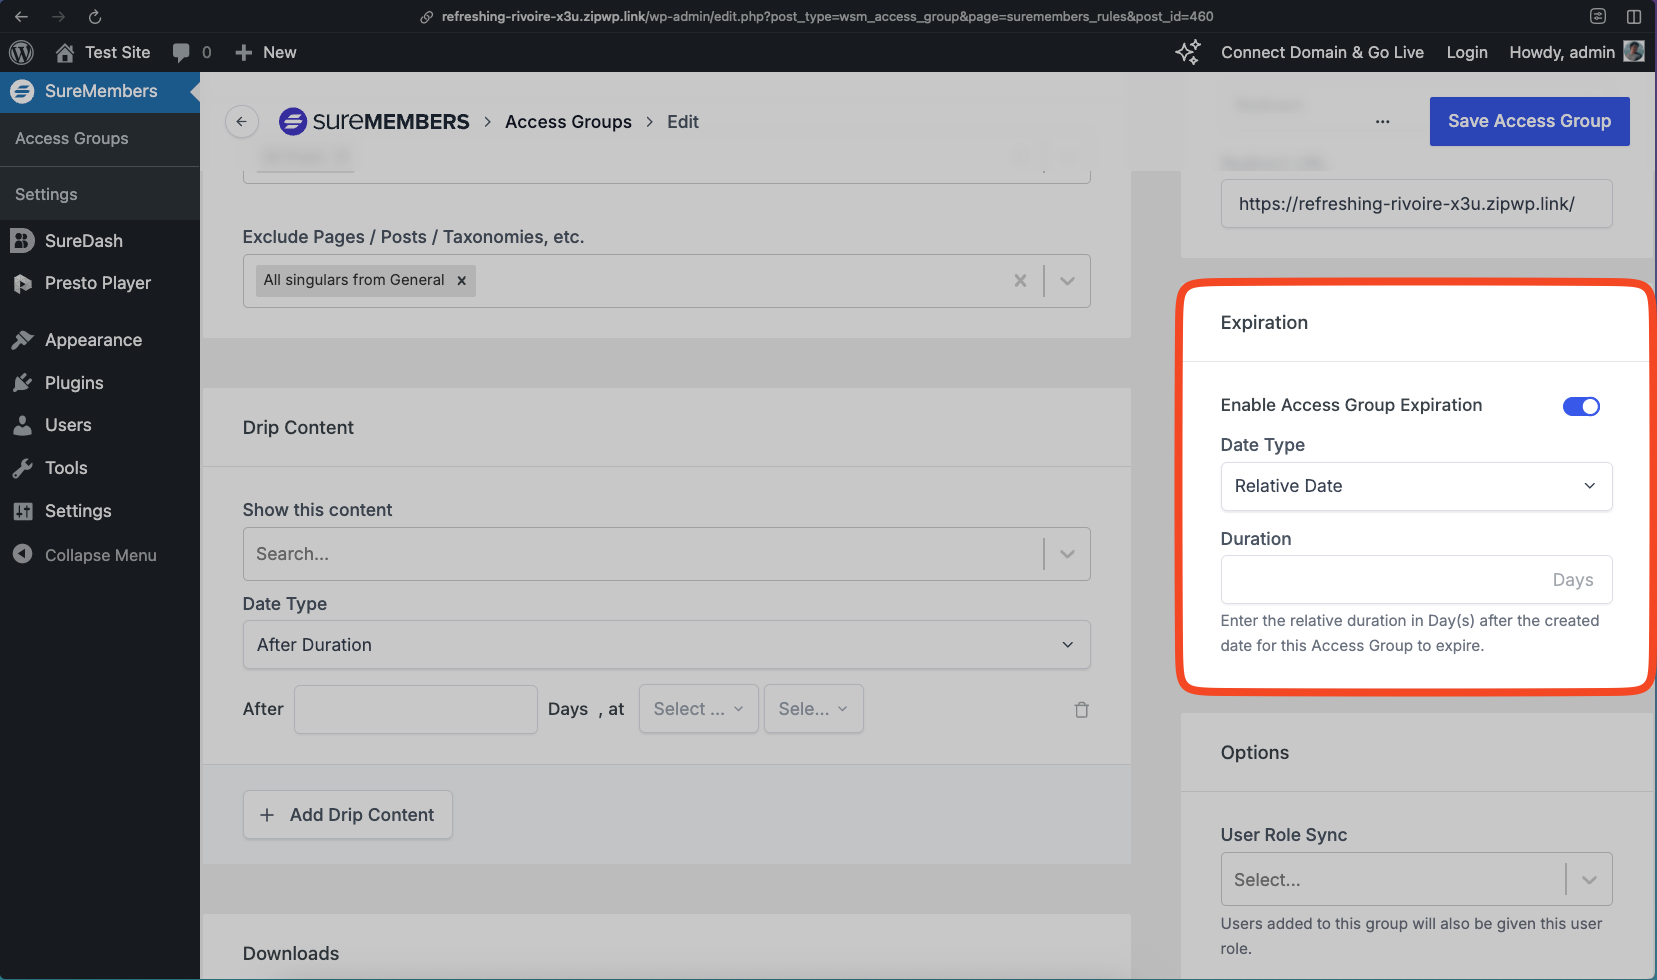
Task: Click the New content plus item
Action: pyautogui.click(x=266, y=52)
